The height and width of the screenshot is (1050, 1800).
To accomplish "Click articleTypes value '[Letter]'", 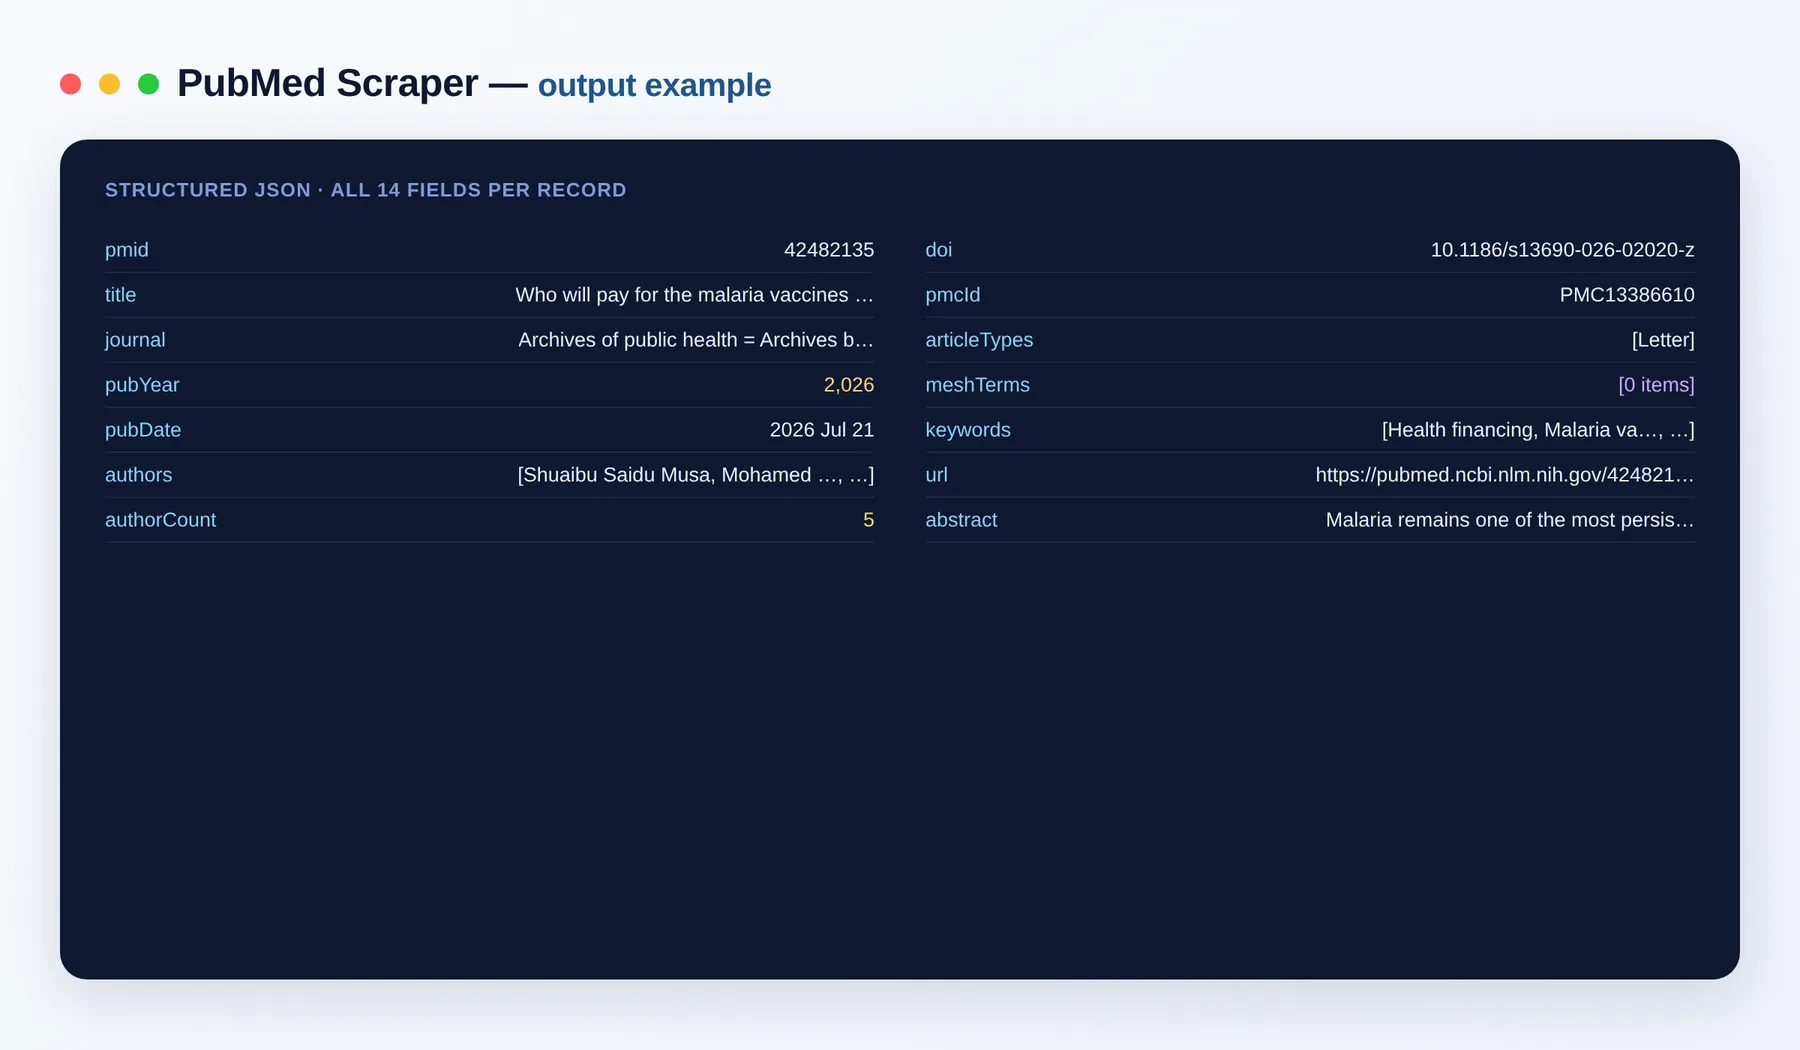I will tap(1663, 340).
